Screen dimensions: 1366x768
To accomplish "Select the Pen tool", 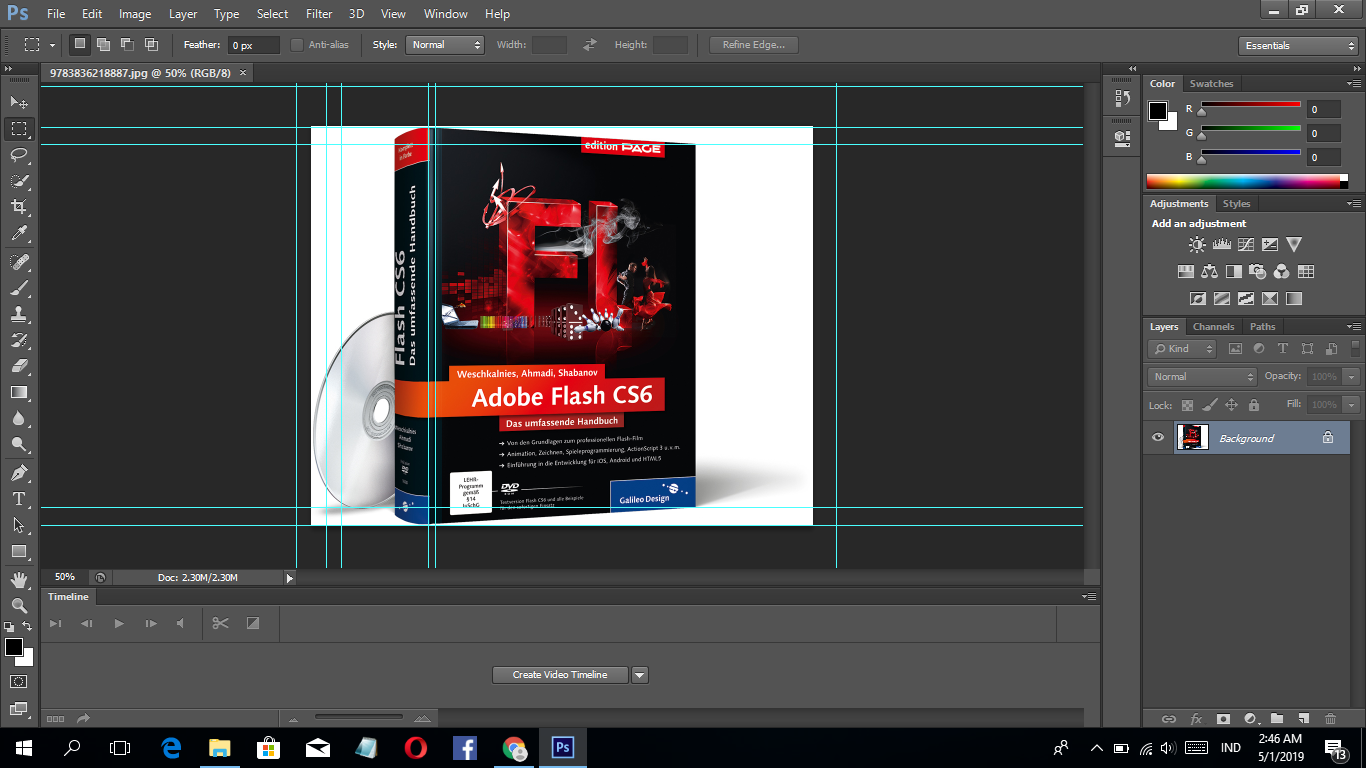I will 19,473.
